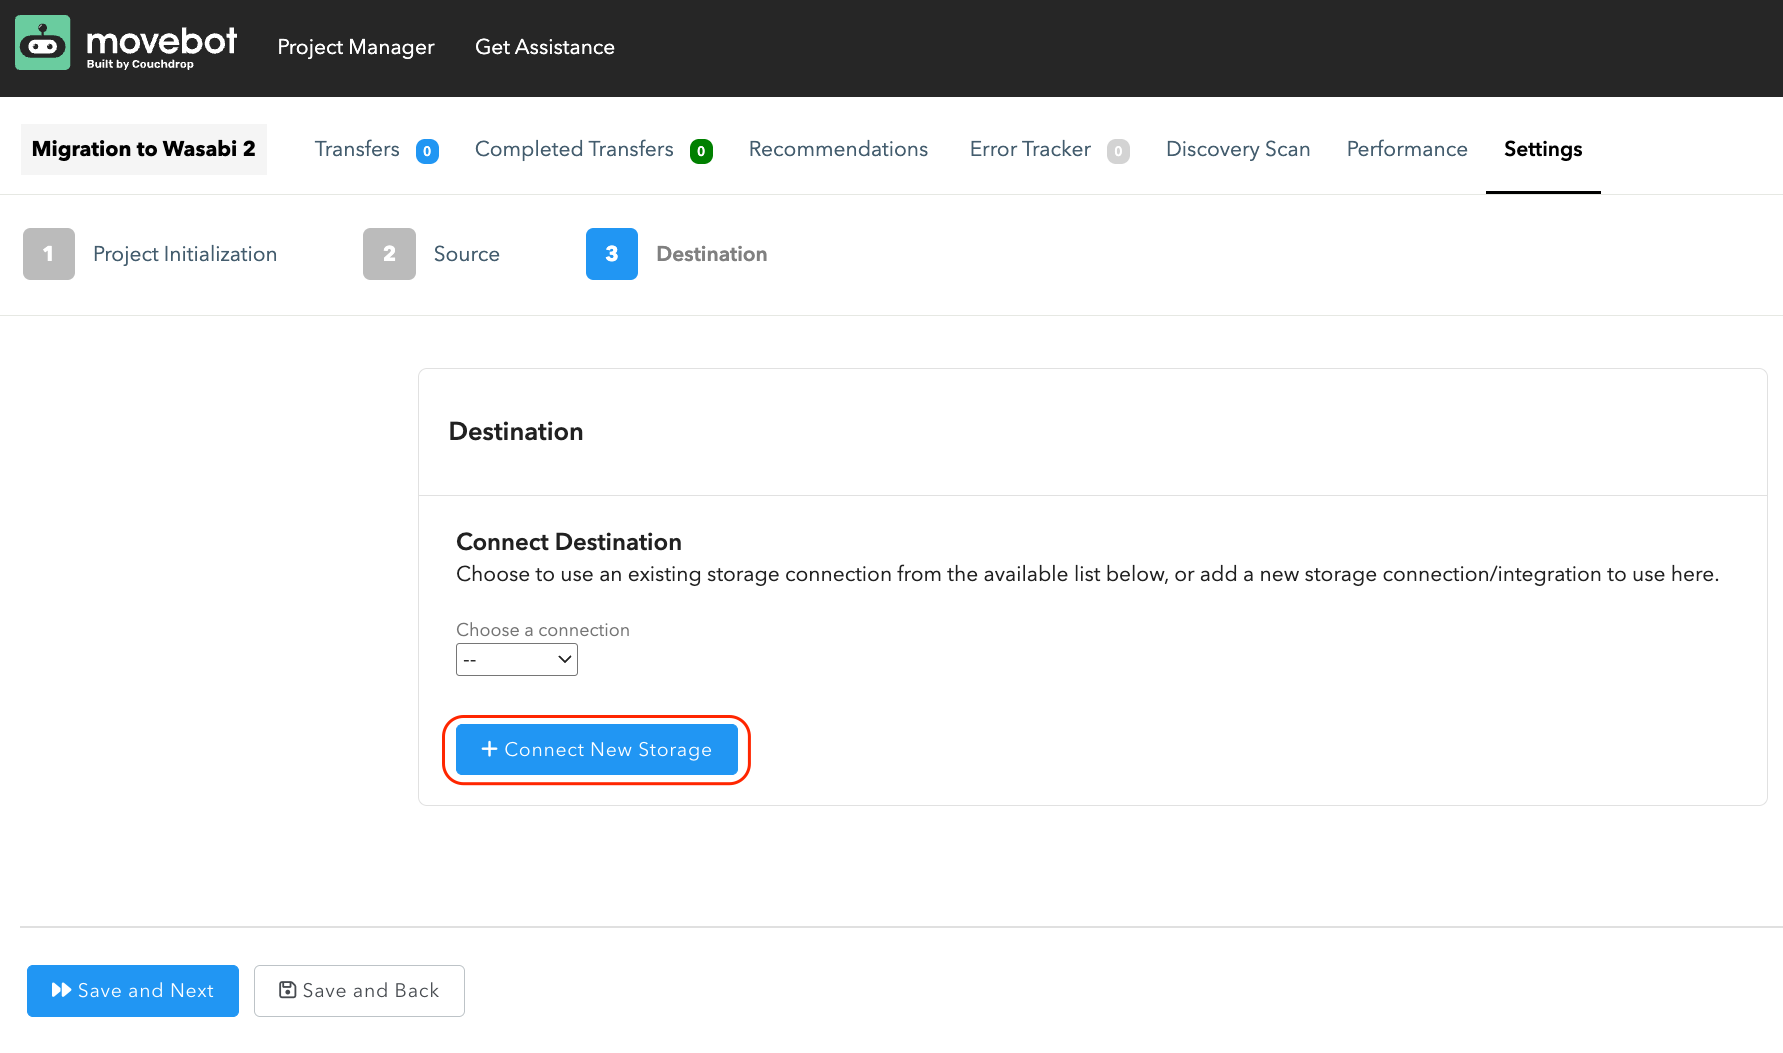
Task: Click the floppy disk icon on Save and Back
Action: (287, 990)
